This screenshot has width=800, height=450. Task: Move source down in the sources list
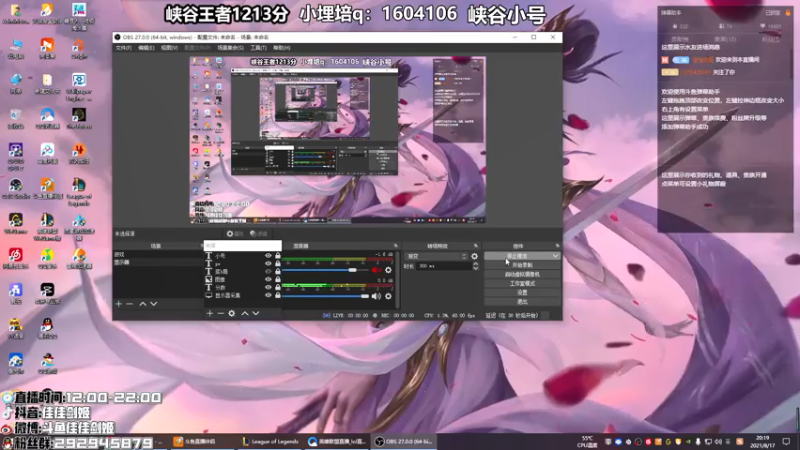click(256, 313)
